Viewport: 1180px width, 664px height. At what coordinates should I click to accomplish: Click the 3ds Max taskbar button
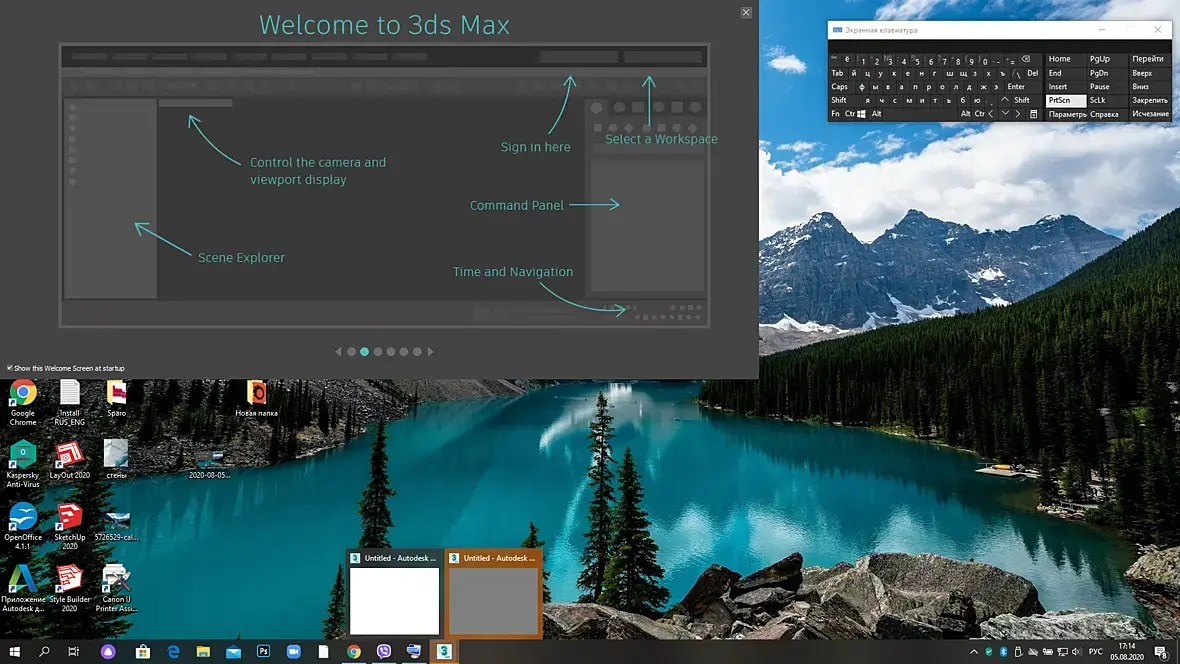[x=444, y=651]
